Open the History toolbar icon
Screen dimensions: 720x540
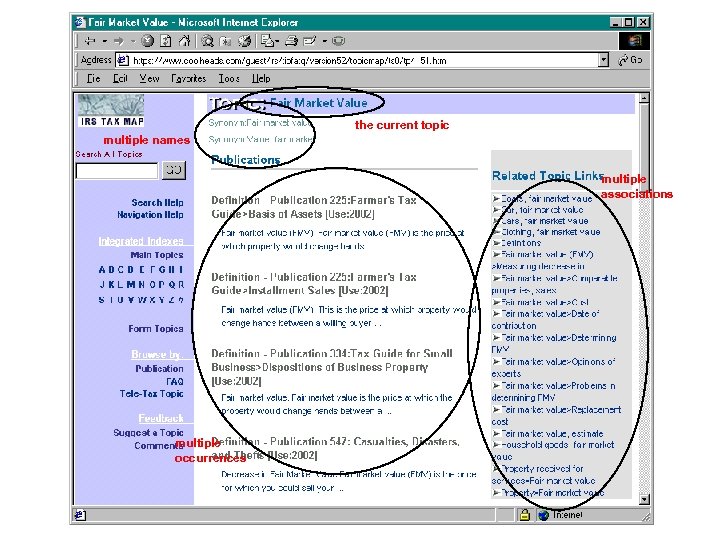click(244, 41)
